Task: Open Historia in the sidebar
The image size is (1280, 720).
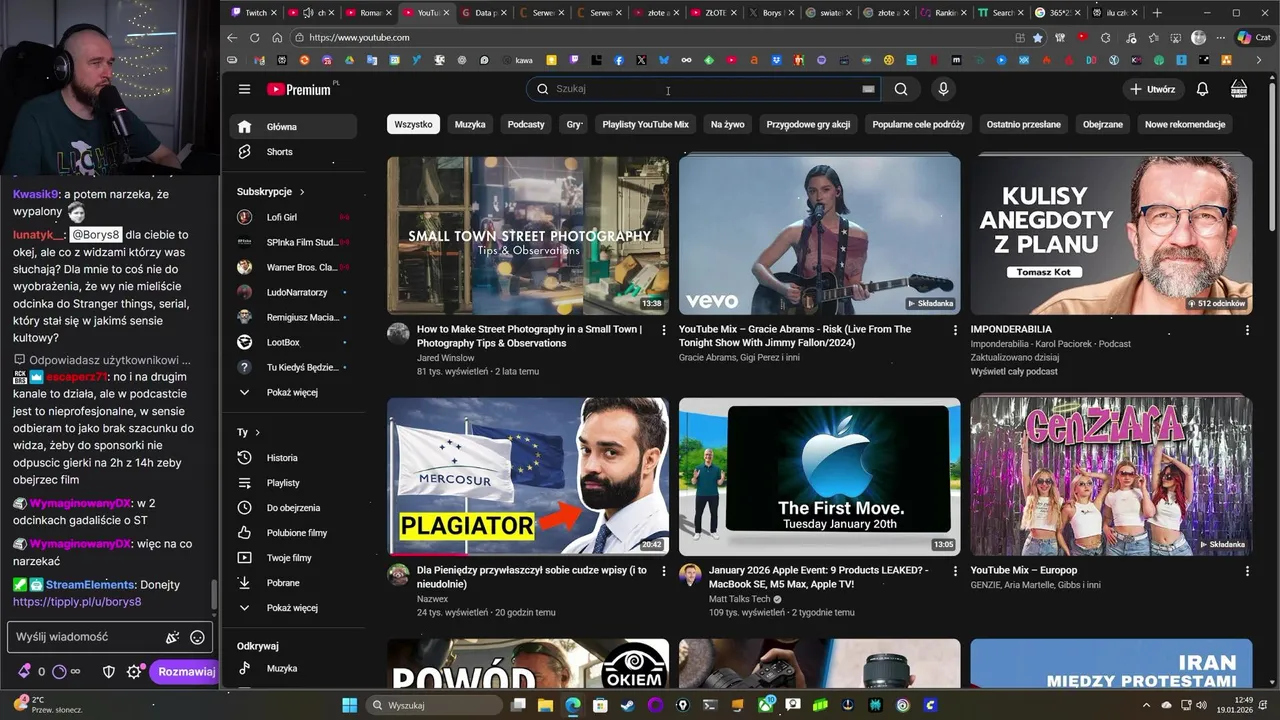Action: point(294,458)
